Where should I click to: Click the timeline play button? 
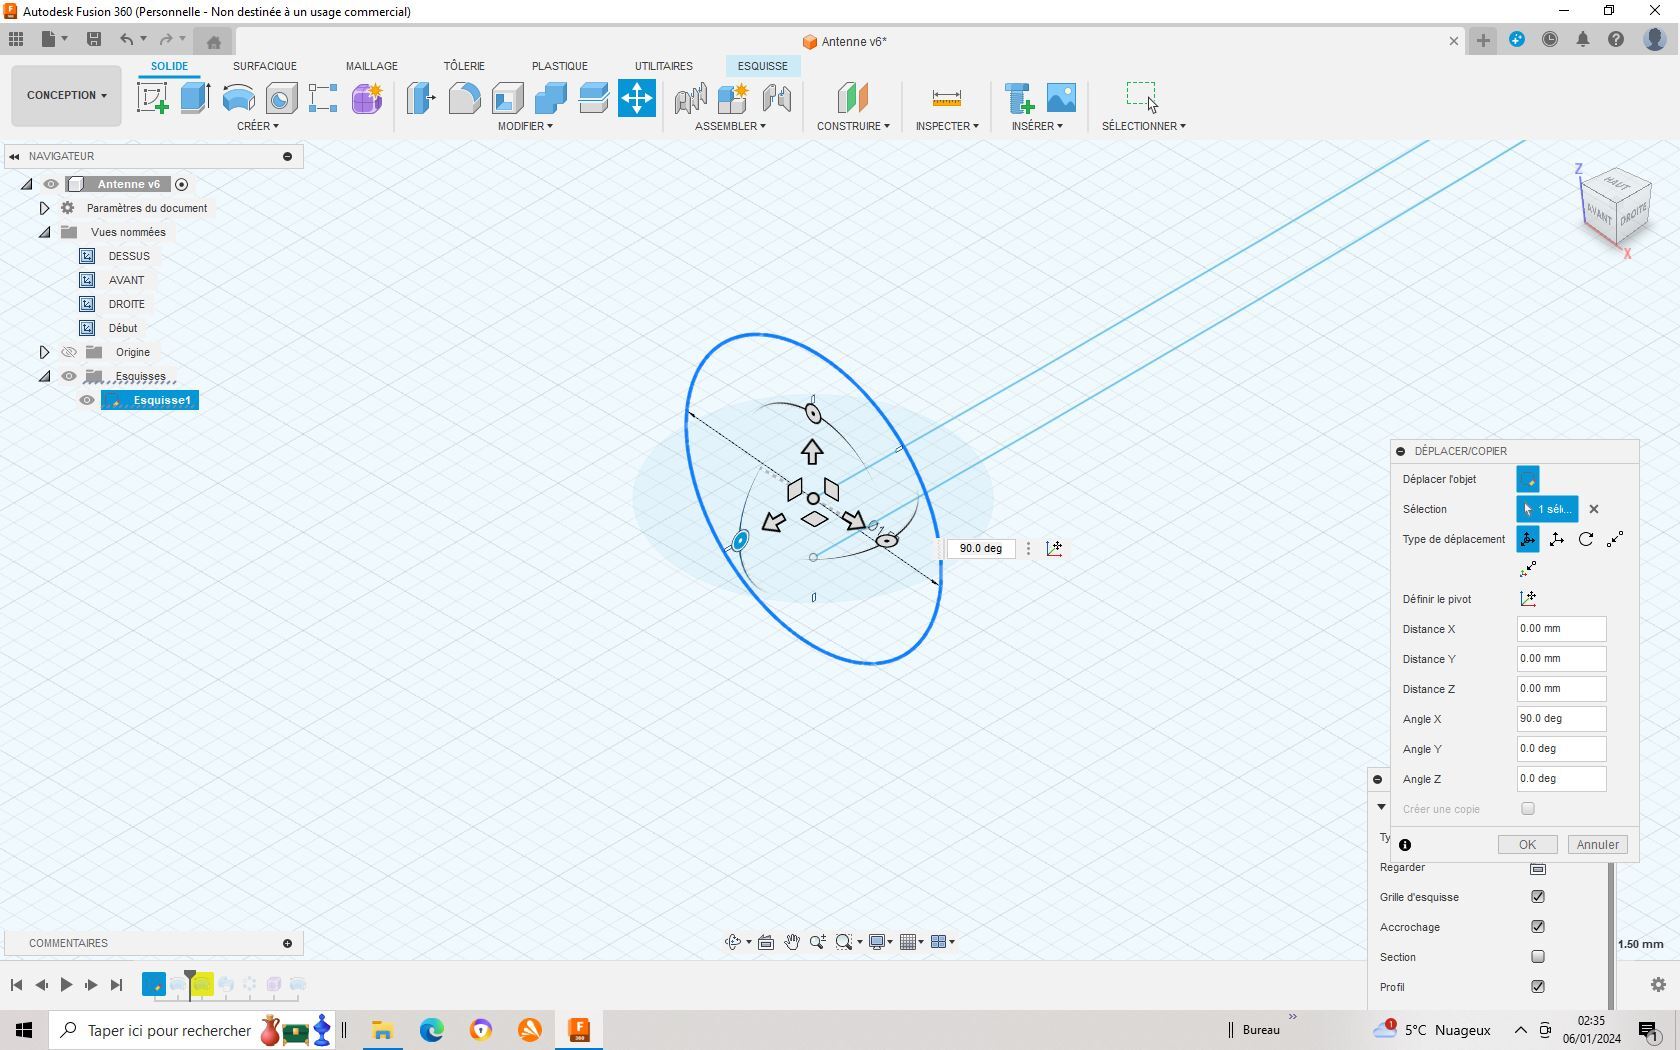(66, 985)
